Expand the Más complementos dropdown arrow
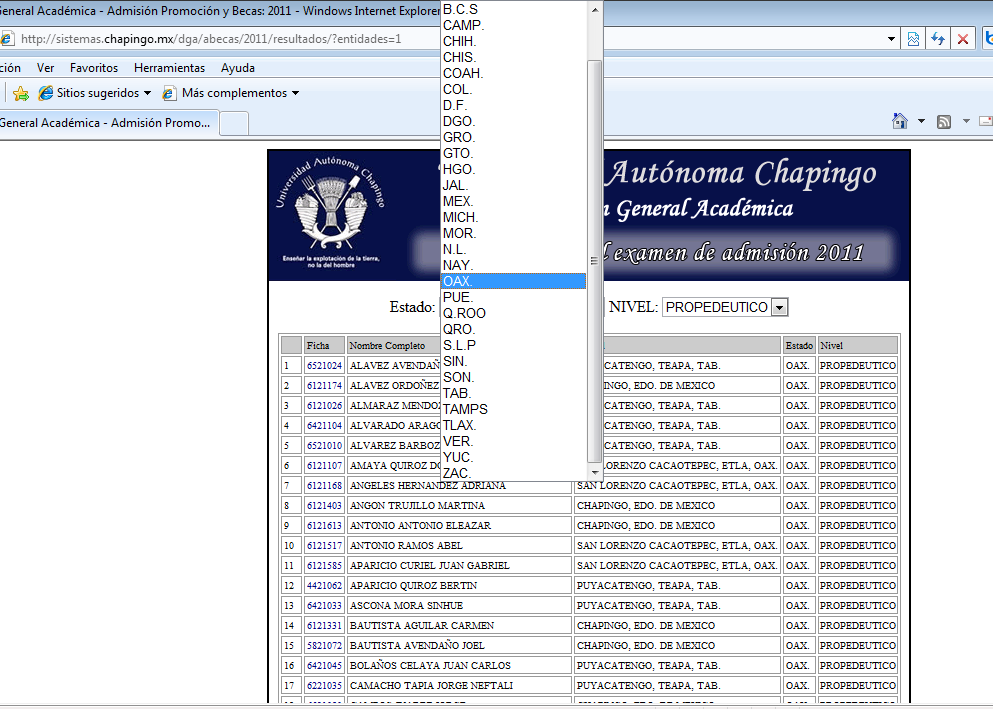 pyautogui.click(x=295, y=93)
